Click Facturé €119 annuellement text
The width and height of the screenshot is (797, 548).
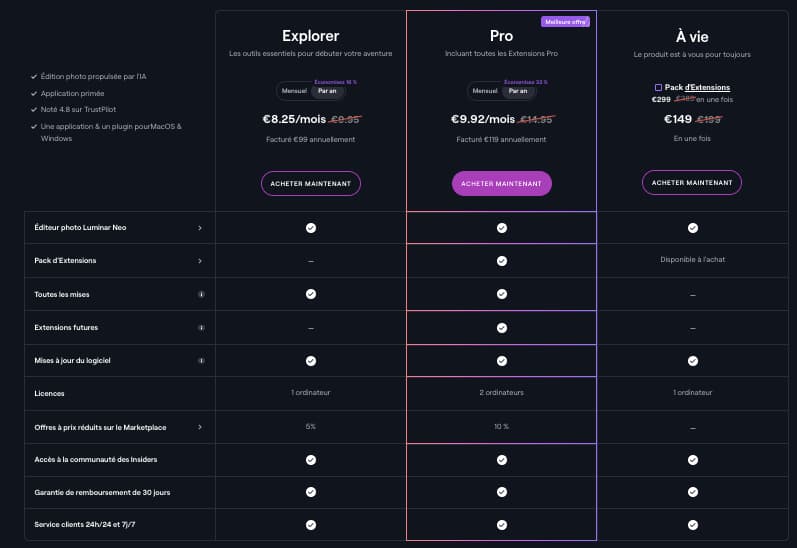[501, 139]
